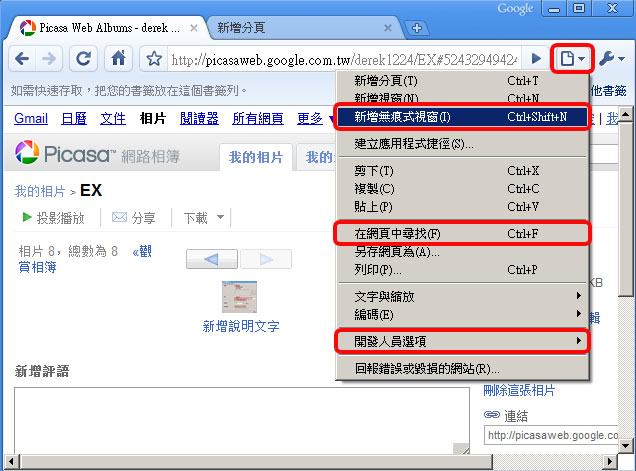This screenshot has width=636, height=471.
Task: Open the home page via house icon
Action: pos(118,59)
